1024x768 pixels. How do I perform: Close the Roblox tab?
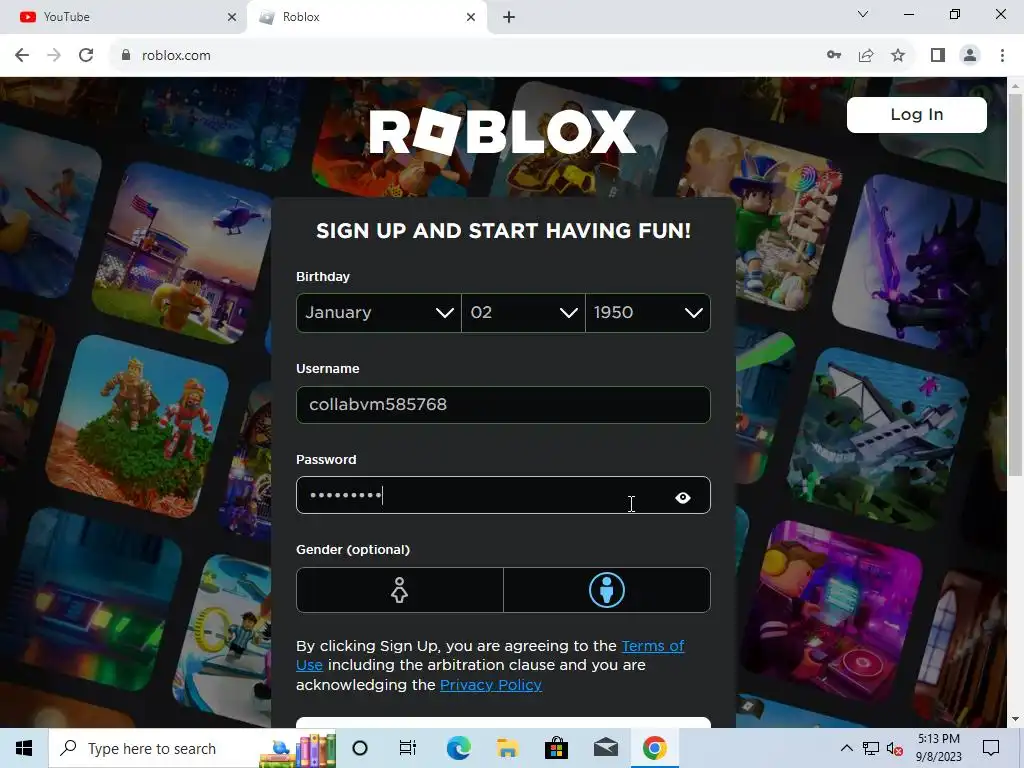click(x=471, y=17)
